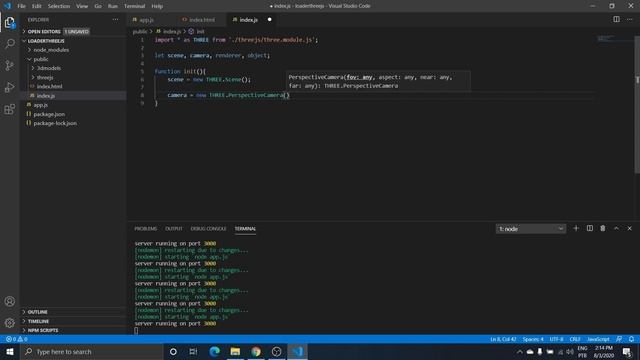The height and width of the screenshot is (360, 640).
Task: Open the terminal selector '1: node' dropdown
Action: click(x=531, y=229)
